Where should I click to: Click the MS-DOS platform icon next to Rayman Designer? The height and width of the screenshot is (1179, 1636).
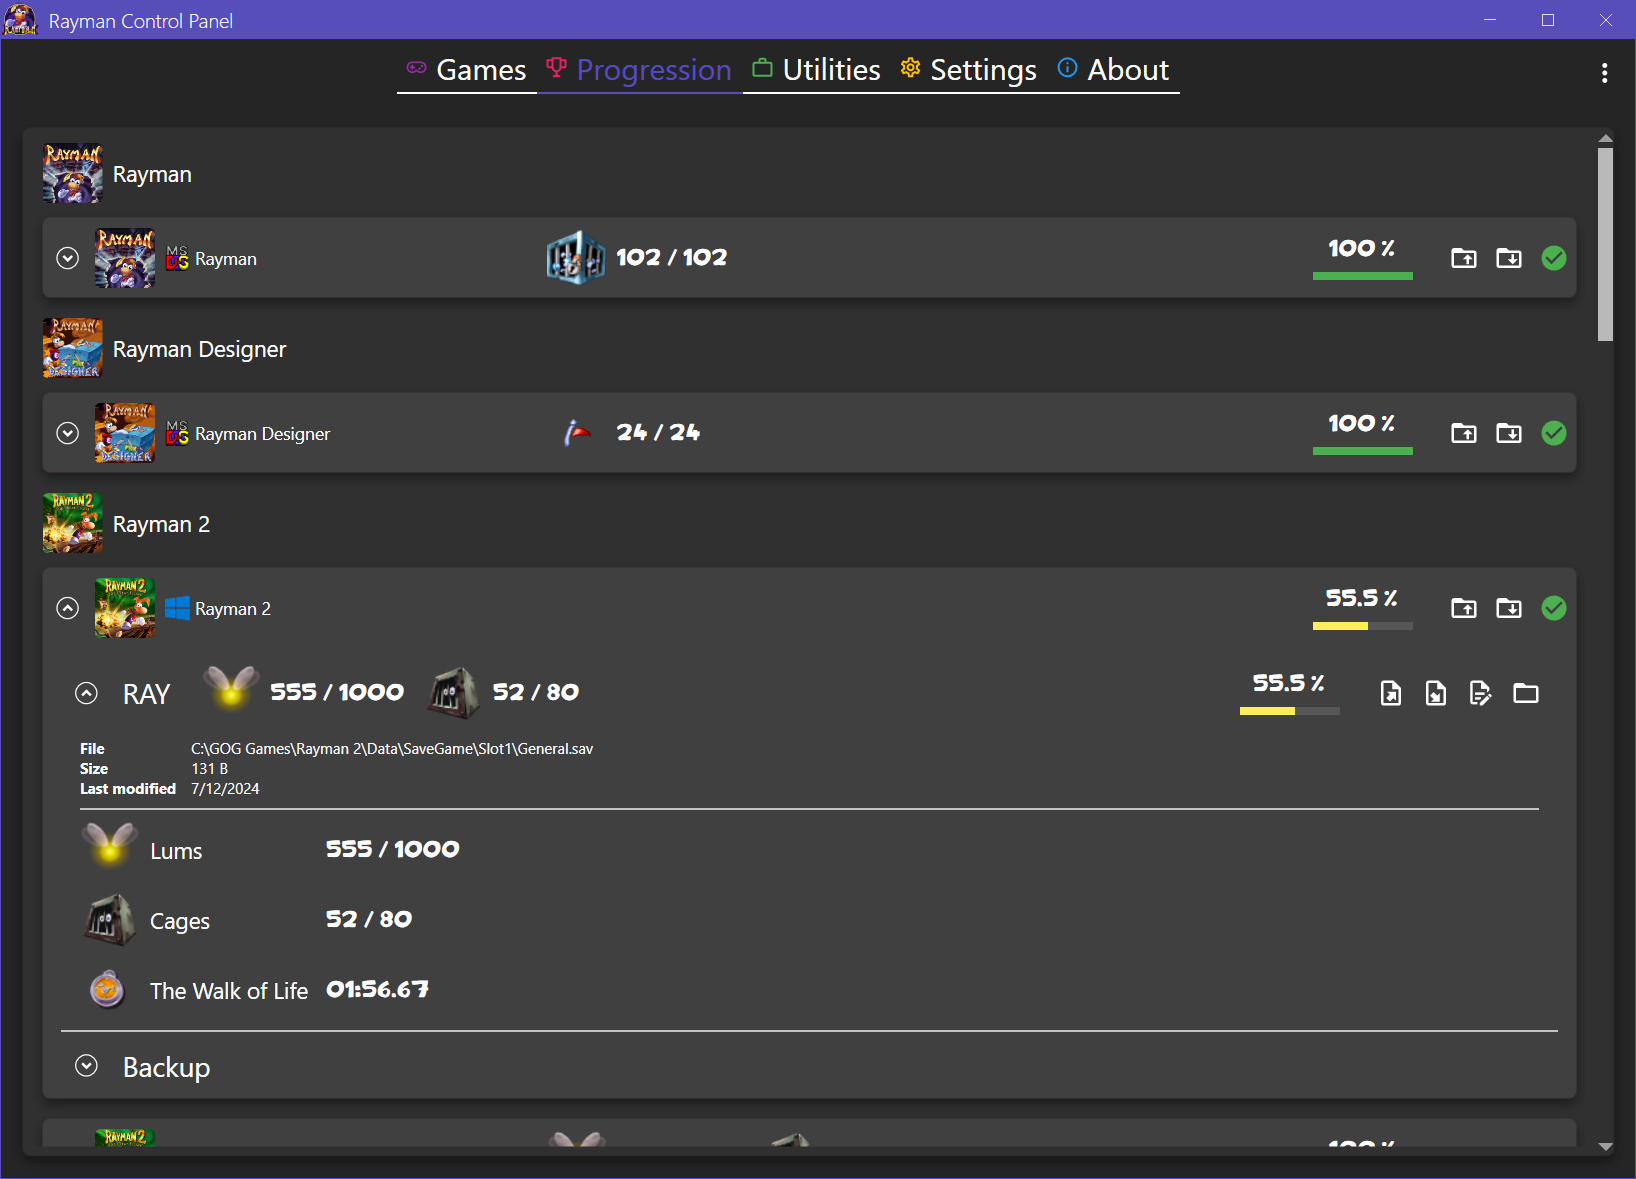point(177,433)
